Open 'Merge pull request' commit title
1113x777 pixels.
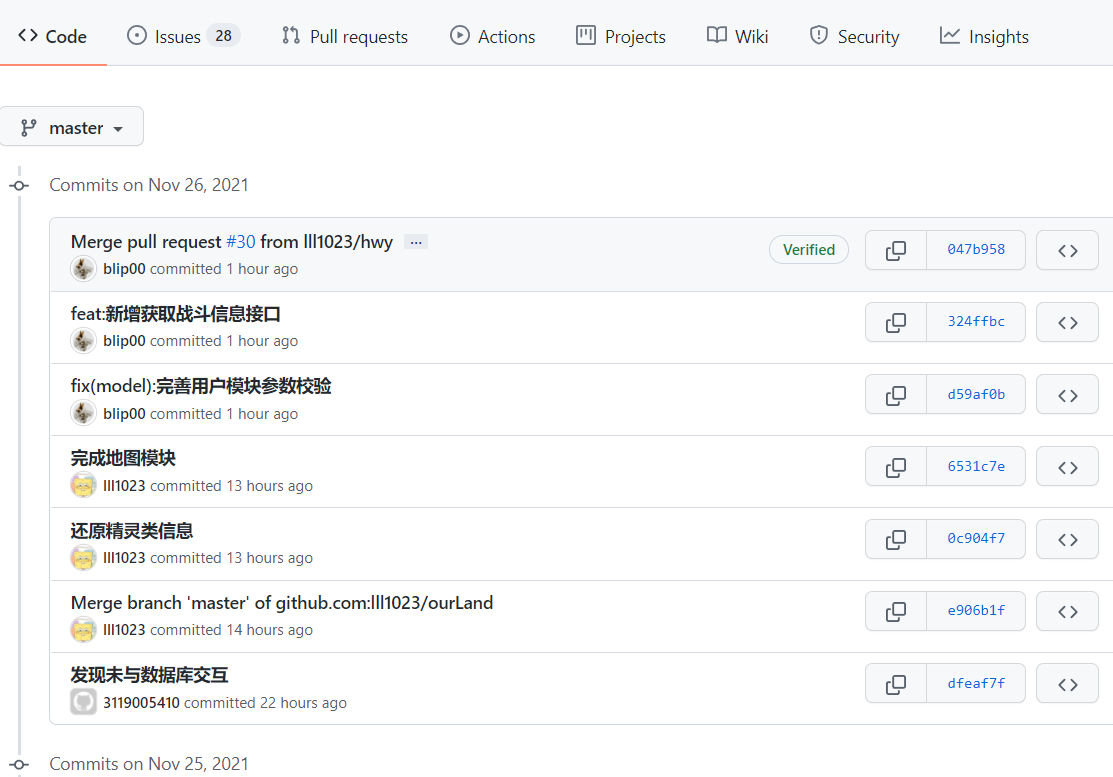[146, 242]
